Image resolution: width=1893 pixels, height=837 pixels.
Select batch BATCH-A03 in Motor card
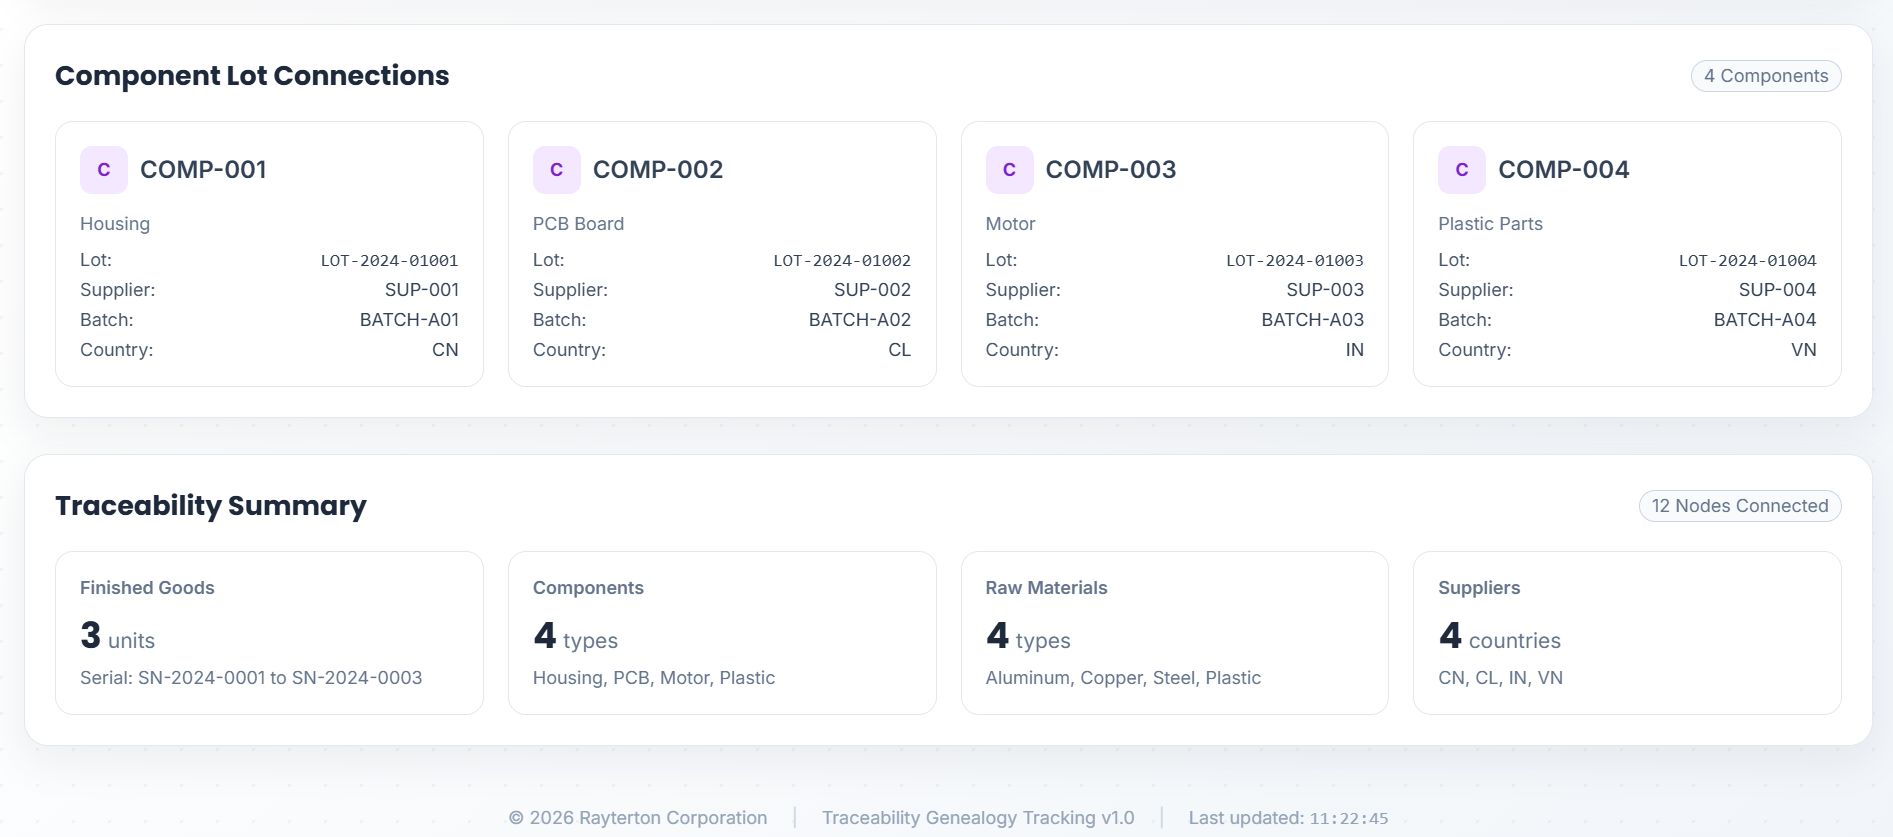pyautogui.click(x=1312, y=320)
